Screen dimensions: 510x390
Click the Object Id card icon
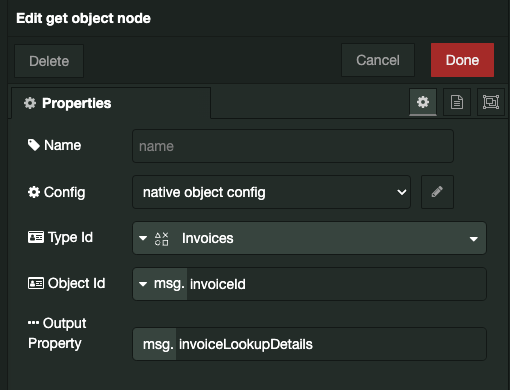coord(36,283)
